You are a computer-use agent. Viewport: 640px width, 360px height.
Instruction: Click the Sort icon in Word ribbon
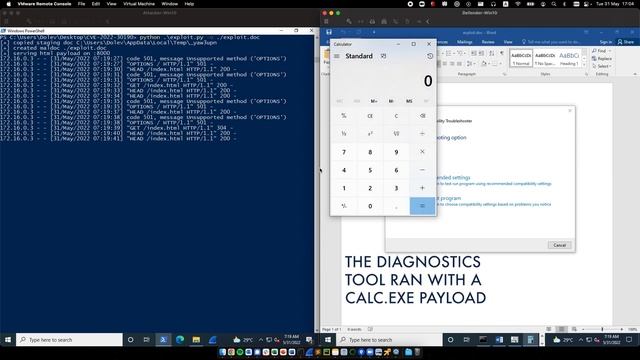(x=492, y=53)
